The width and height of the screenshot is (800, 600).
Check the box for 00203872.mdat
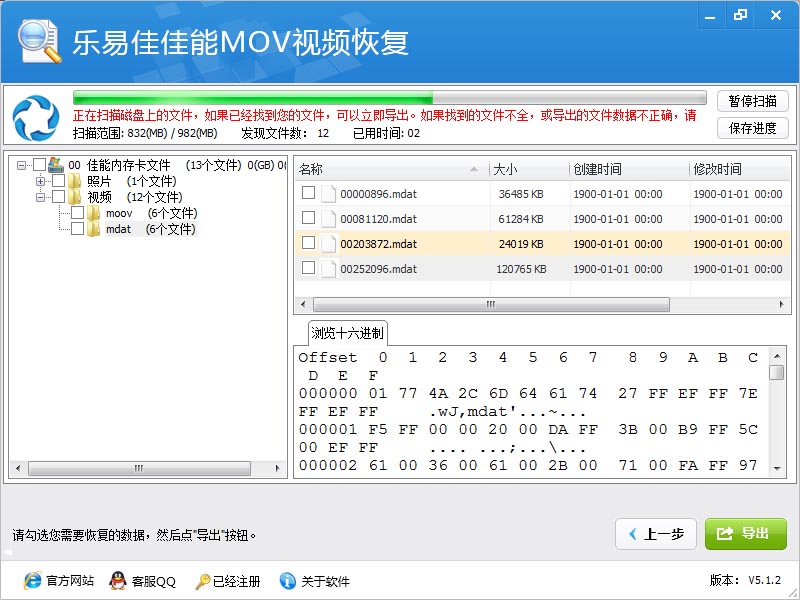pyautogui.click(x=309, y=243)
